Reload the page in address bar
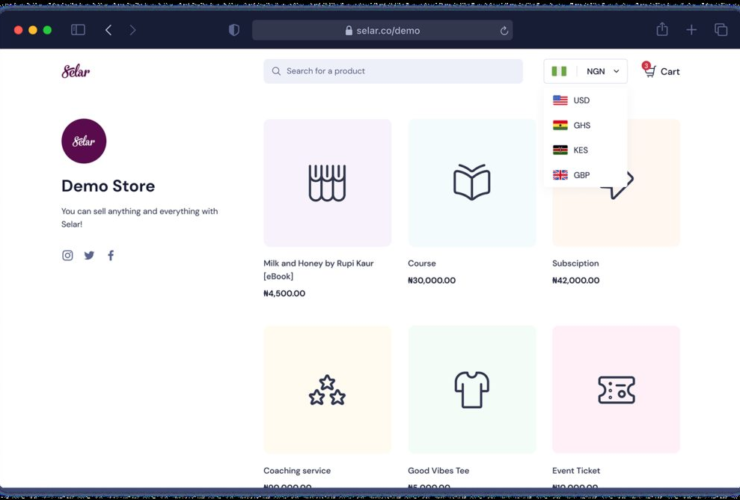Screen dimensions: 740x500 click(x=504, y=31)
